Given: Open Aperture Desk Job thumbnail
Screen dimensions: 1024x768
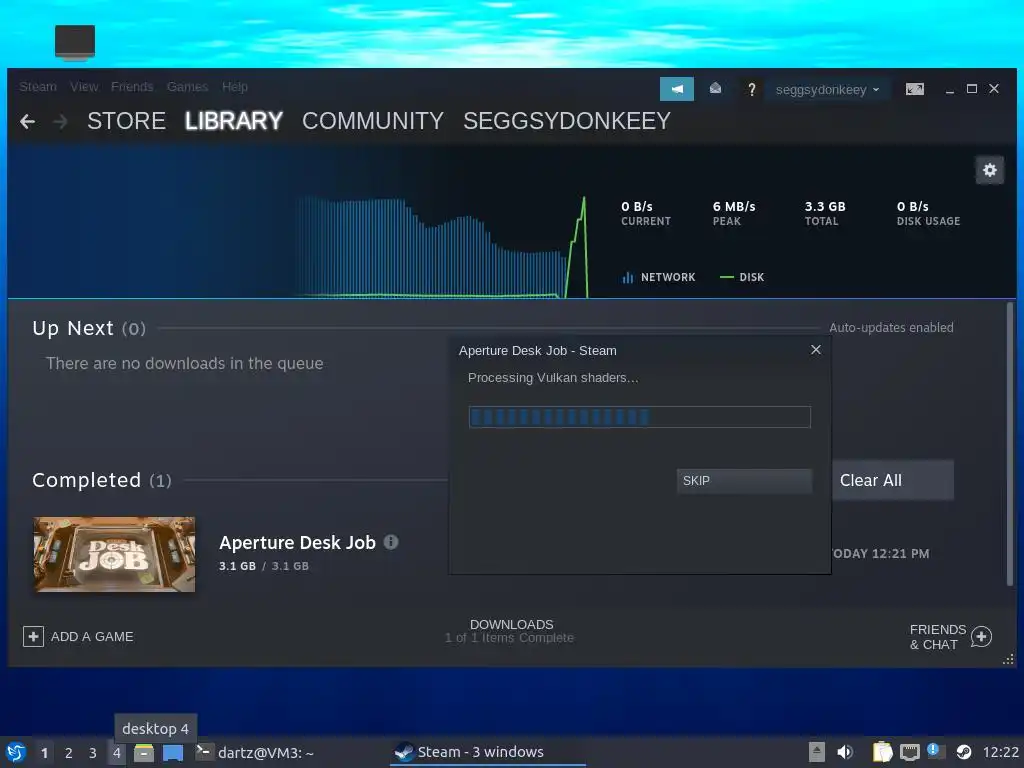Looking at the screenshot, I should pyautogui.click(x=114, y=554).
